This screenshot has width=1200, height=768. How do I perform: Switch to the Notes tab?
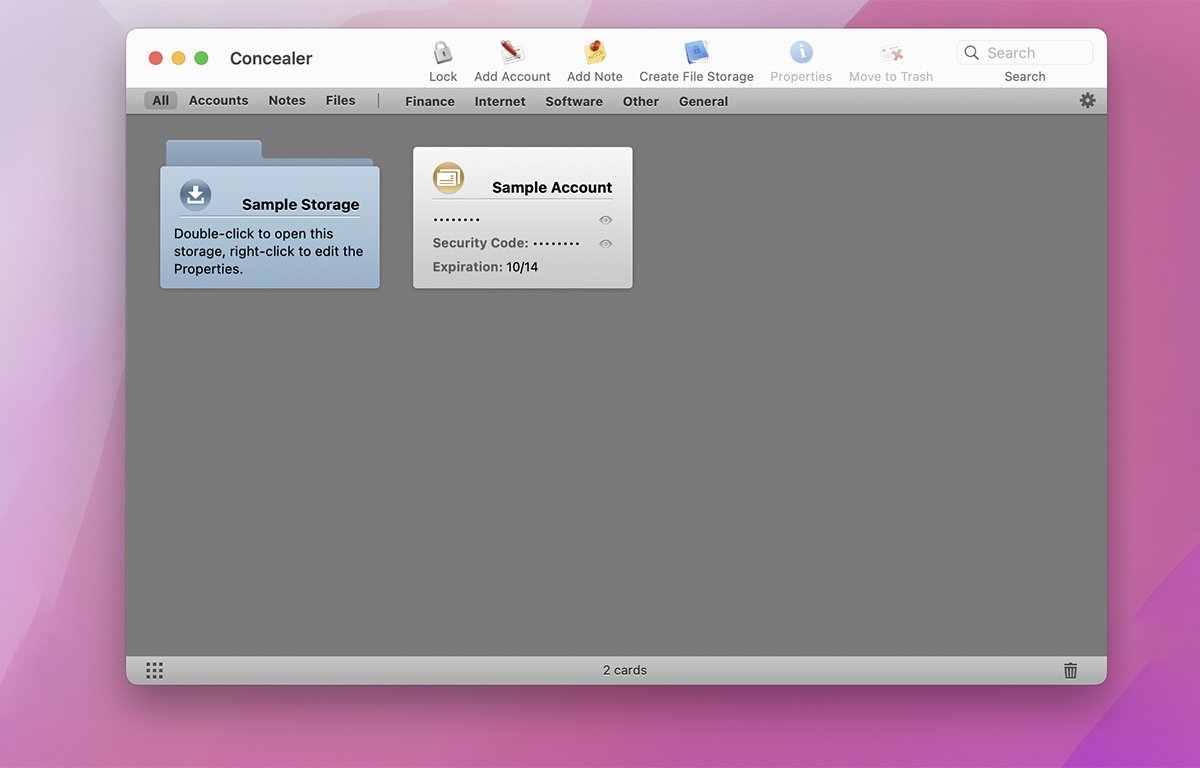pyautogui.click(x=287, y=101)
